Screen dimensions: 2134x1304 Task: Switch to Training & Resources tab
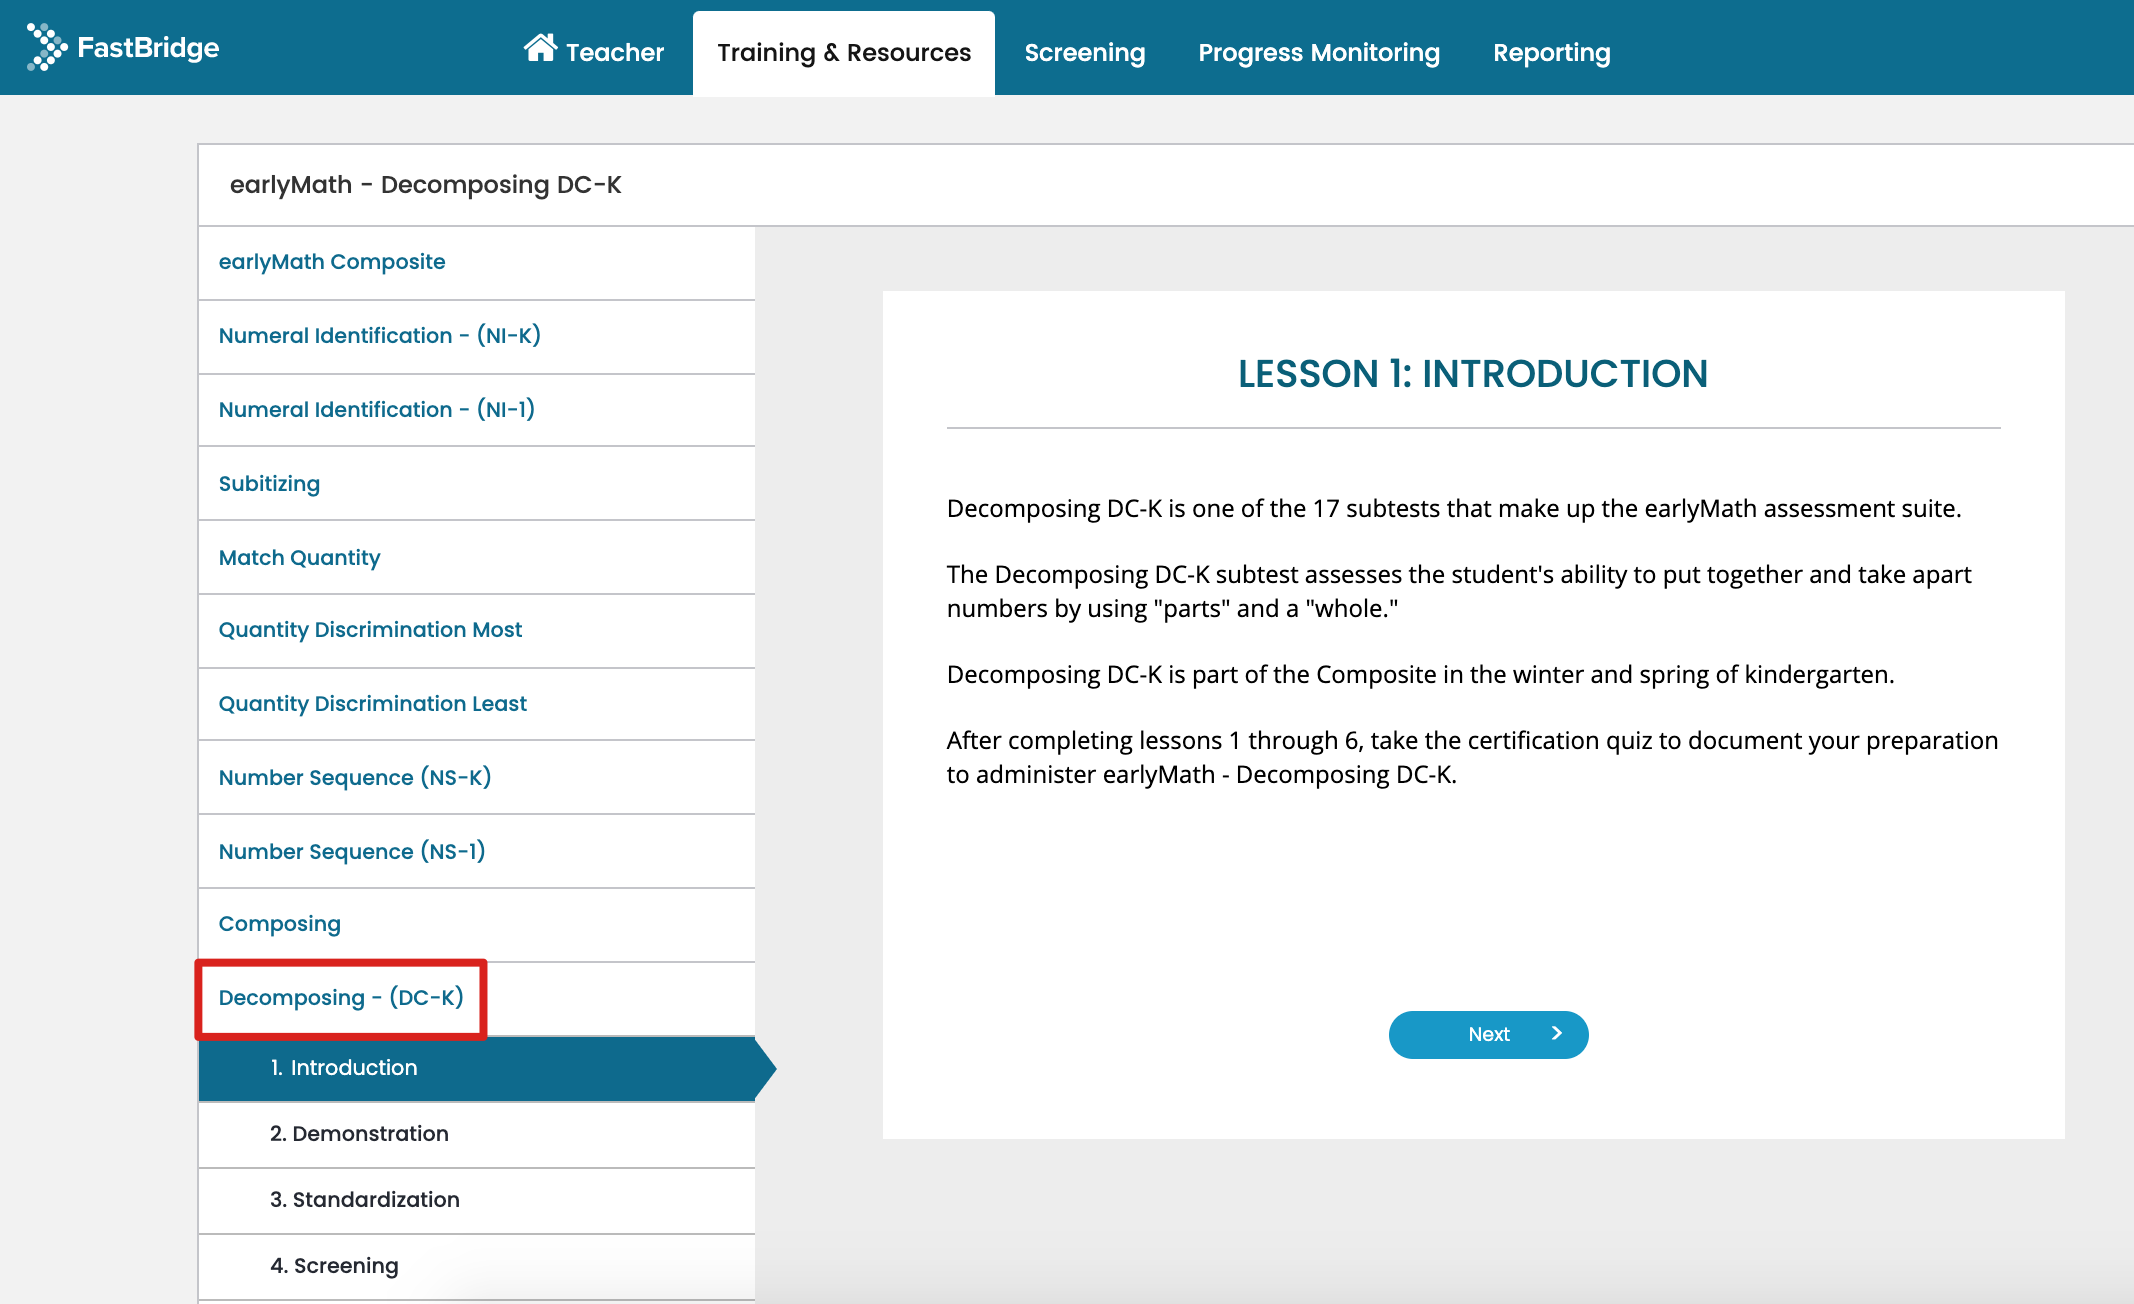point(844,52)
